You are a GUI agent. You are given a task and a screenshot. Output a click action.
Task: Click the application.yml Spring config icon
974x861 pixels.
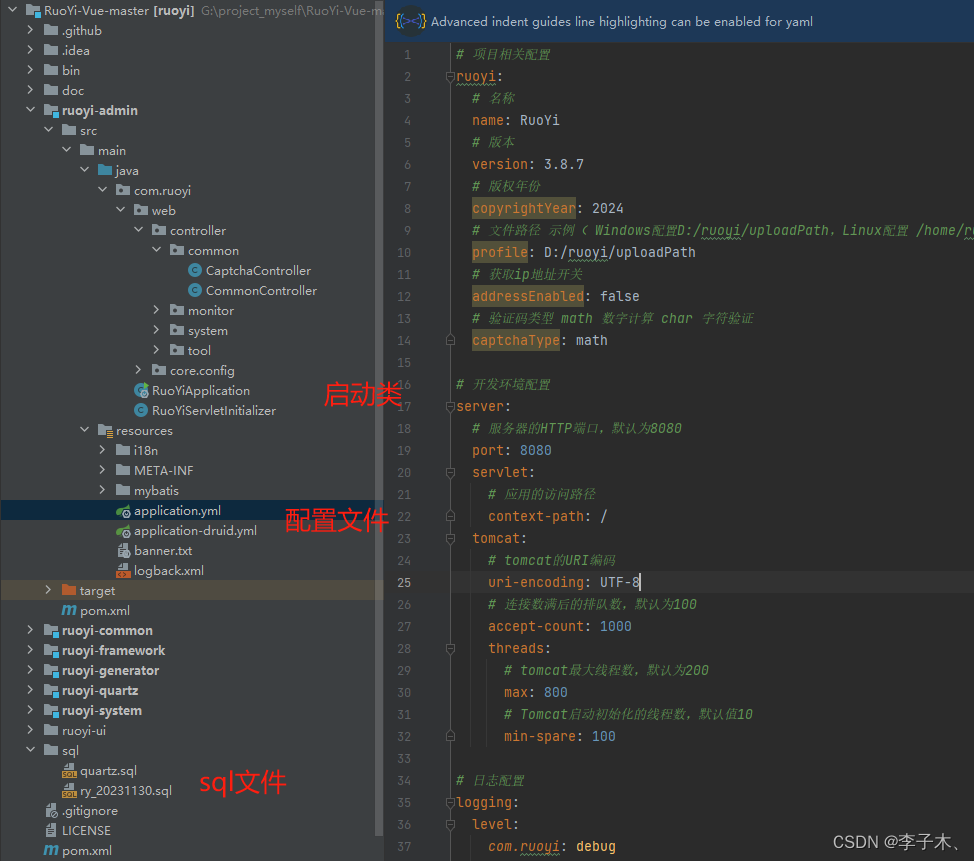[123, 511]
